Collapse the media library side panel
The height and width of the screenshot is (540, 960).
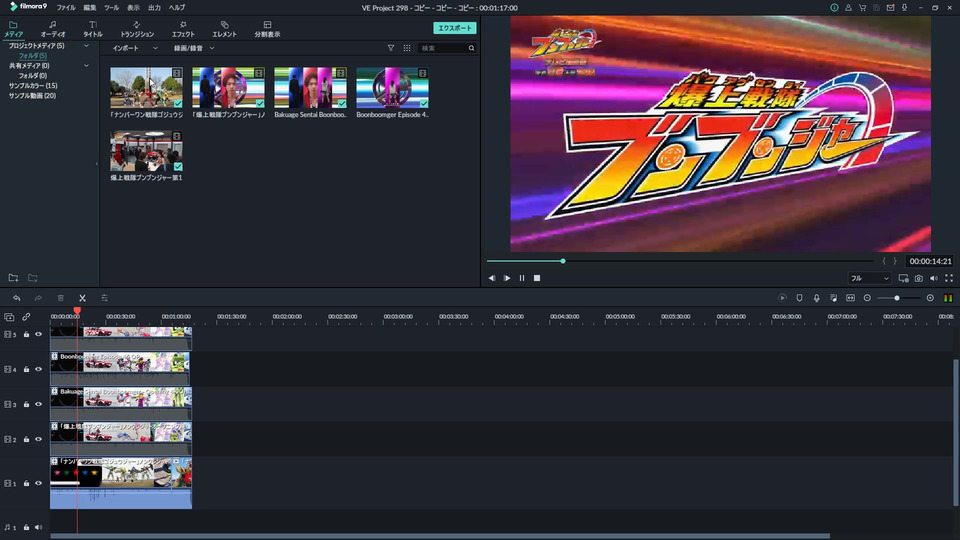tap(96, 163)
